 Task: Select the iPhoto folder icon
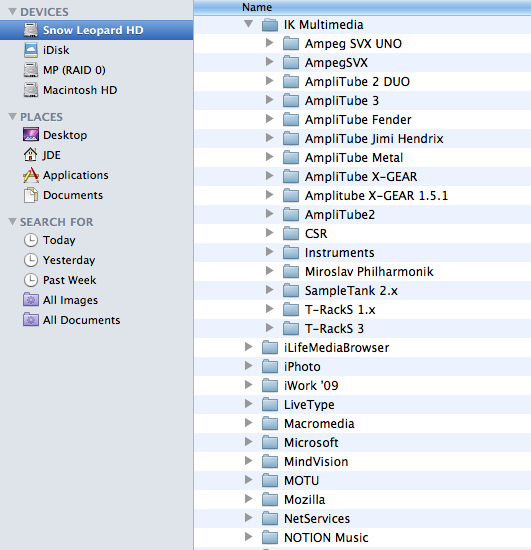[x=270, y=367]
